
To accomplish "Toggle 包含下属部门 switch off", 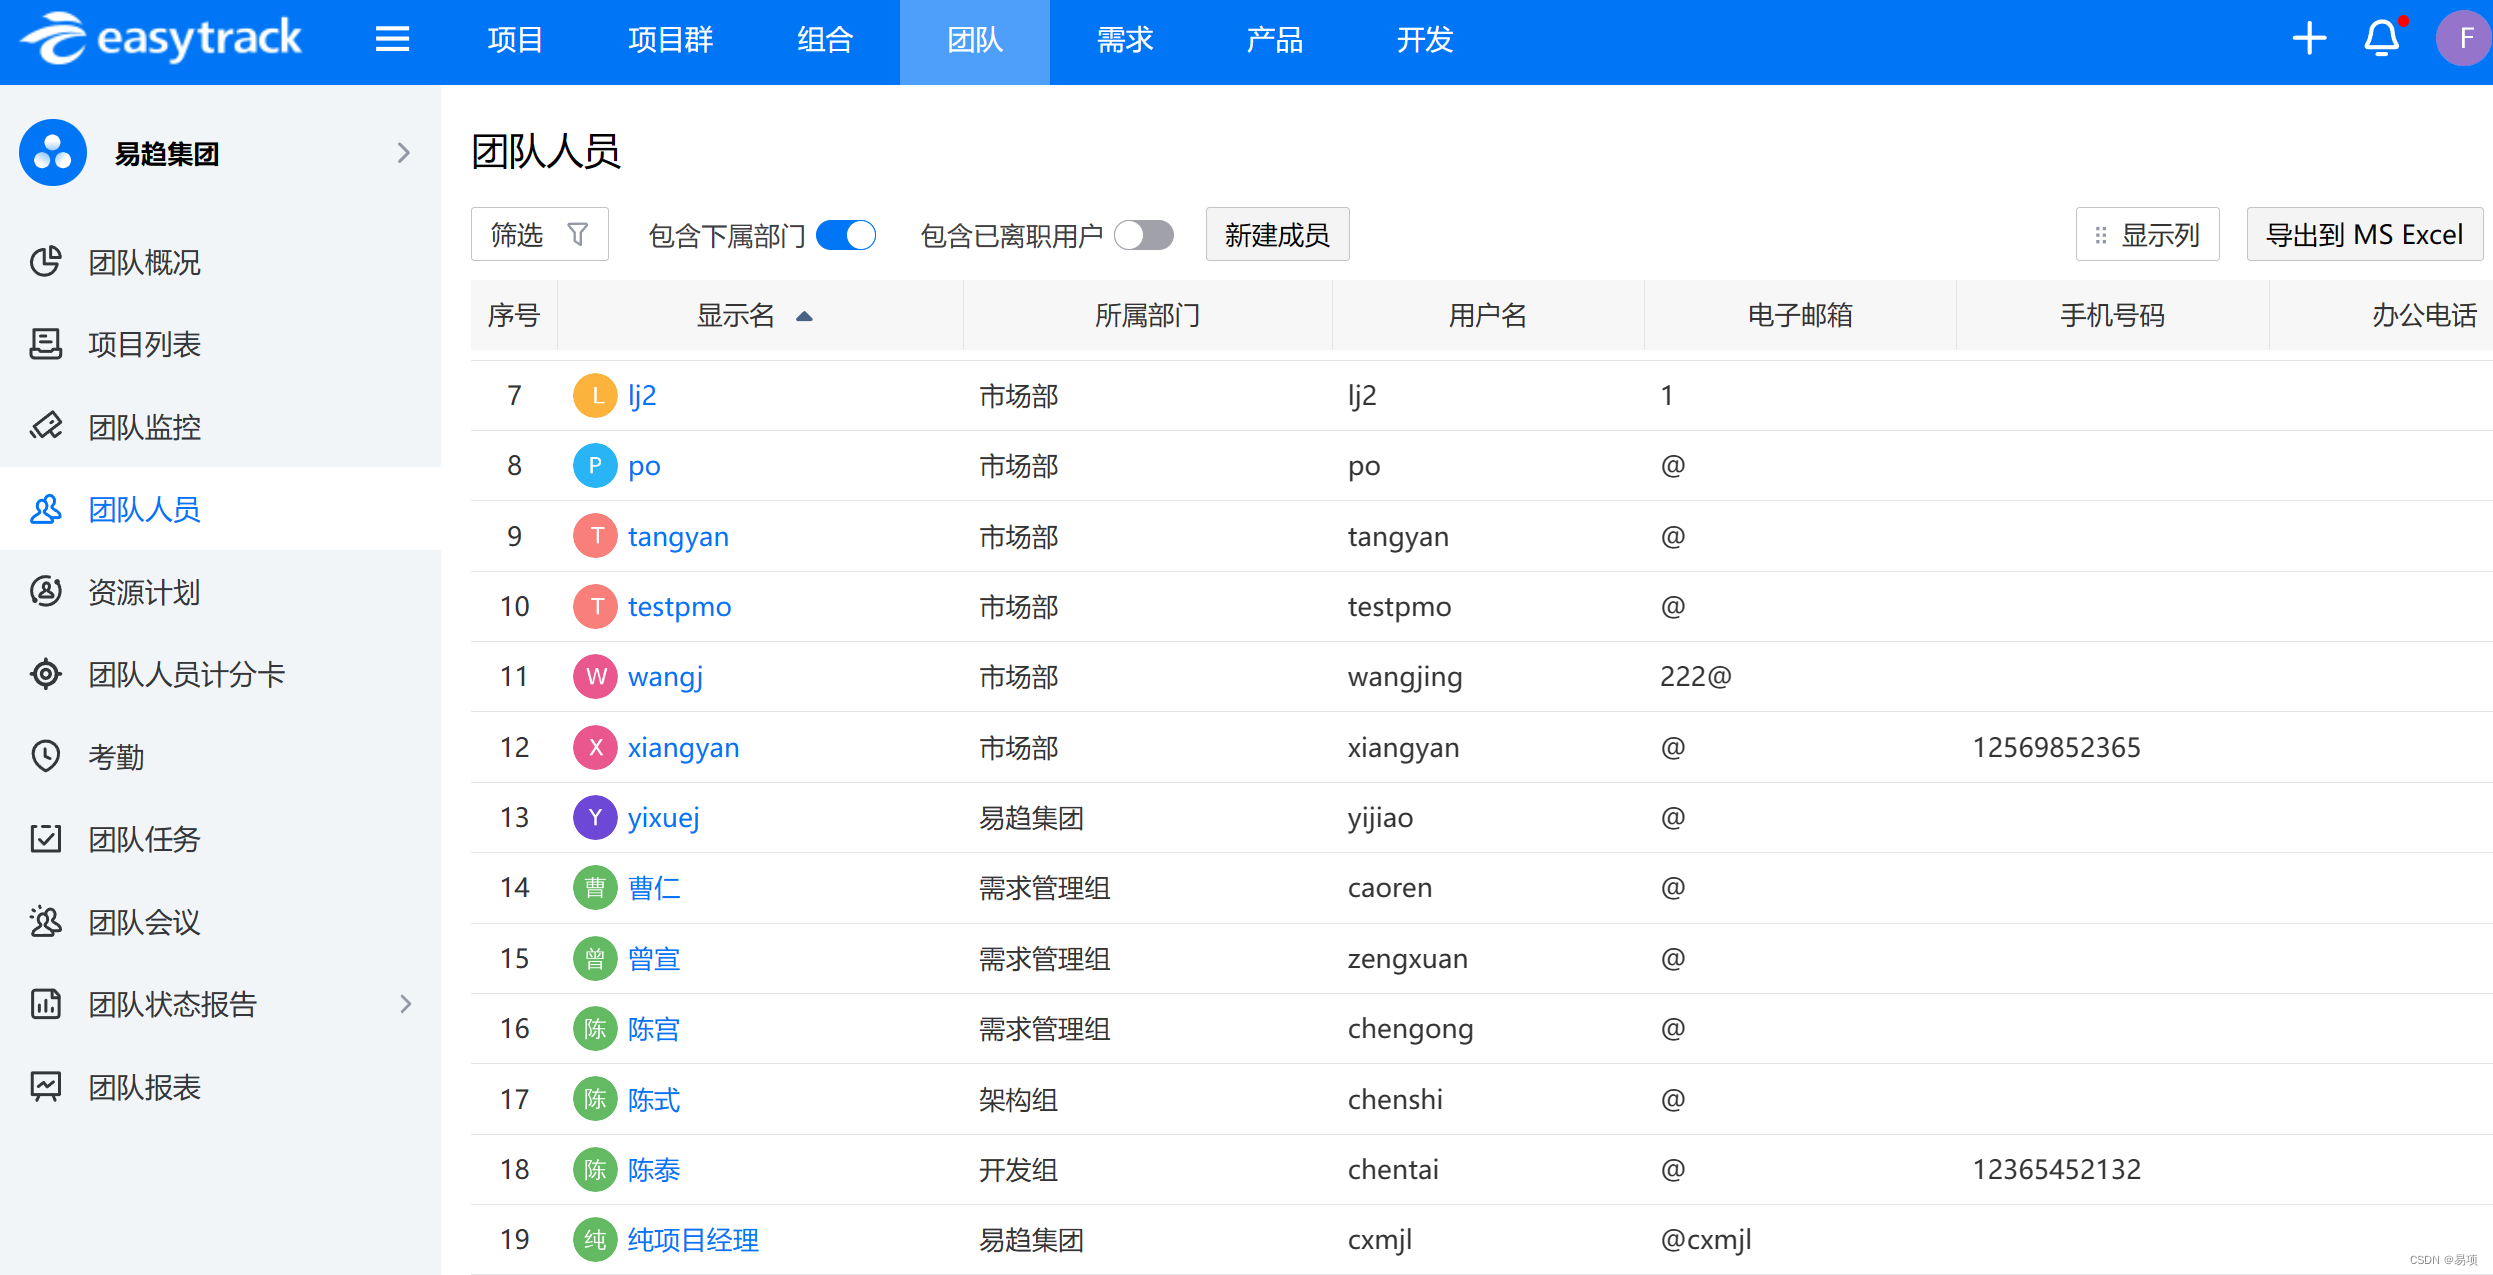I will (846, 235).
